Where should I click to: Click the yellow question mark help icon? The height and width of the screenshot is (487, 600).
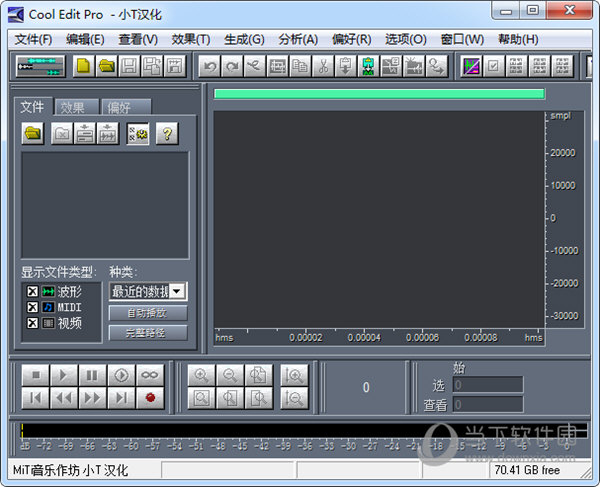point(167,134)
